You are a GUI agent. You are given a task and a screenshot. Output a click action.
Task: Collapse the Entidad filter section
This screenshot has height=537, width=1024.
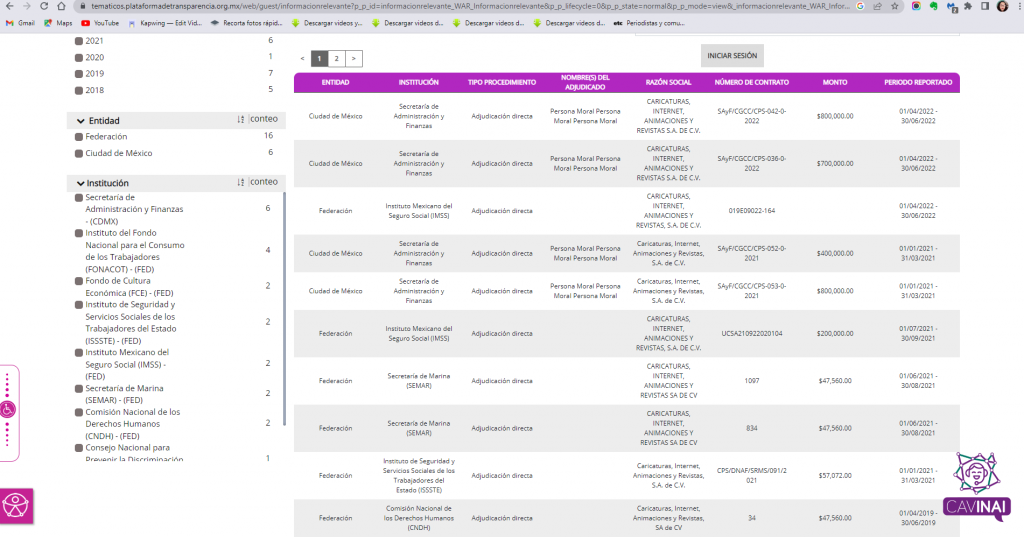point(80,121)
